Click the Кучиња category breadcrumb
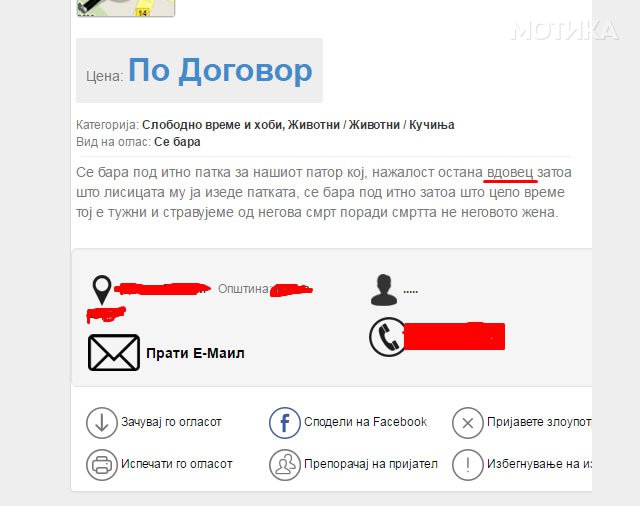This screenshot has height=506, width=640. [431, 125]
